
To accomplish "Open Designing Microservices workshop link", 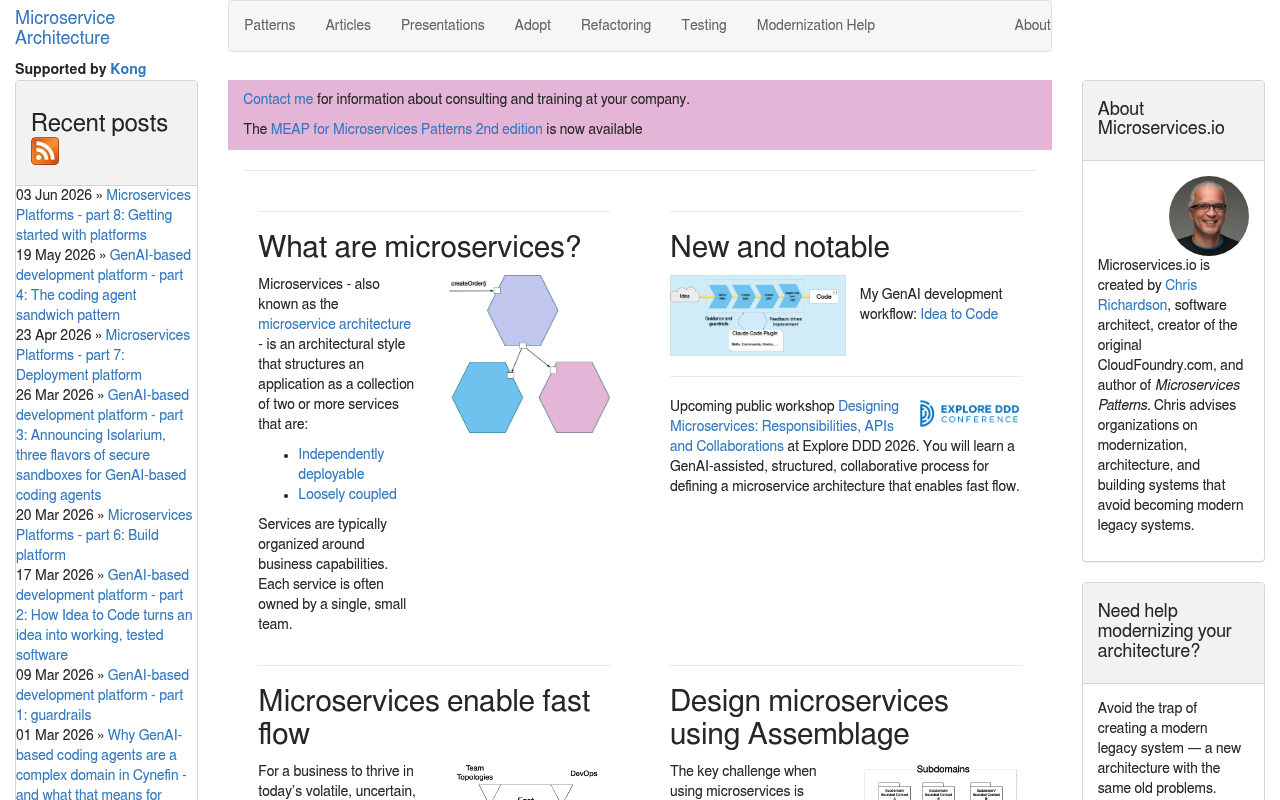I will coord(784,426).
